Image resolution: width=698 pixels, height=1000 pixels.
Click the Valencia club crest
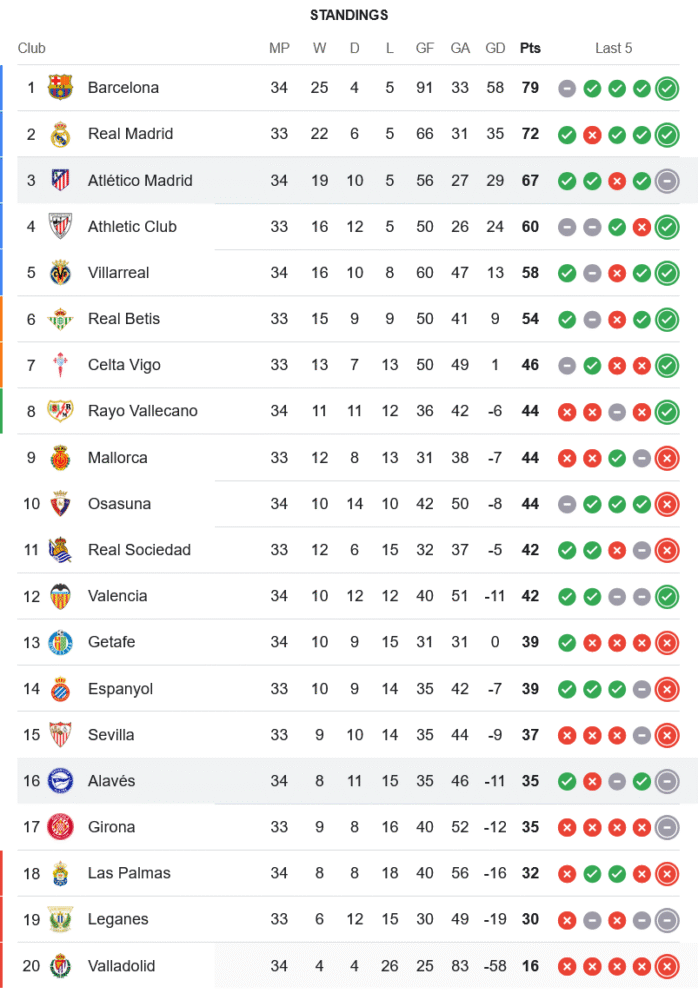[x=60, y=596]
